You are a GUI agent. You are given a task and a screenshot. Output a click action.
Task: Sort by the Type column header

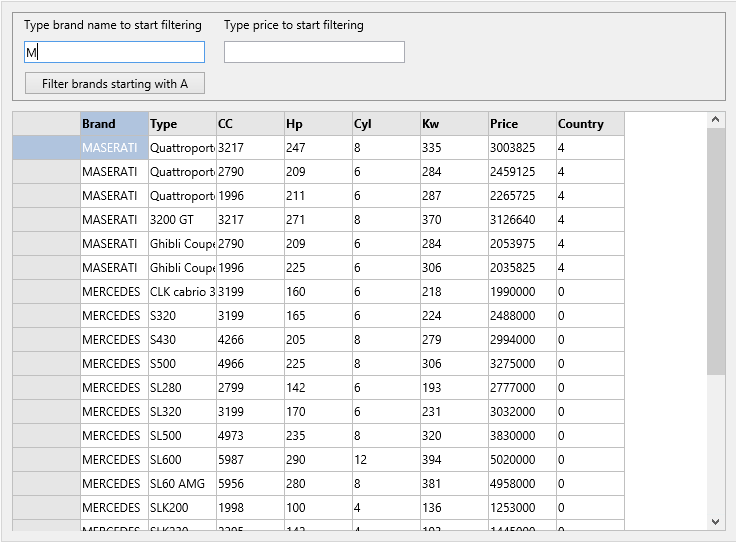[183, 124]
